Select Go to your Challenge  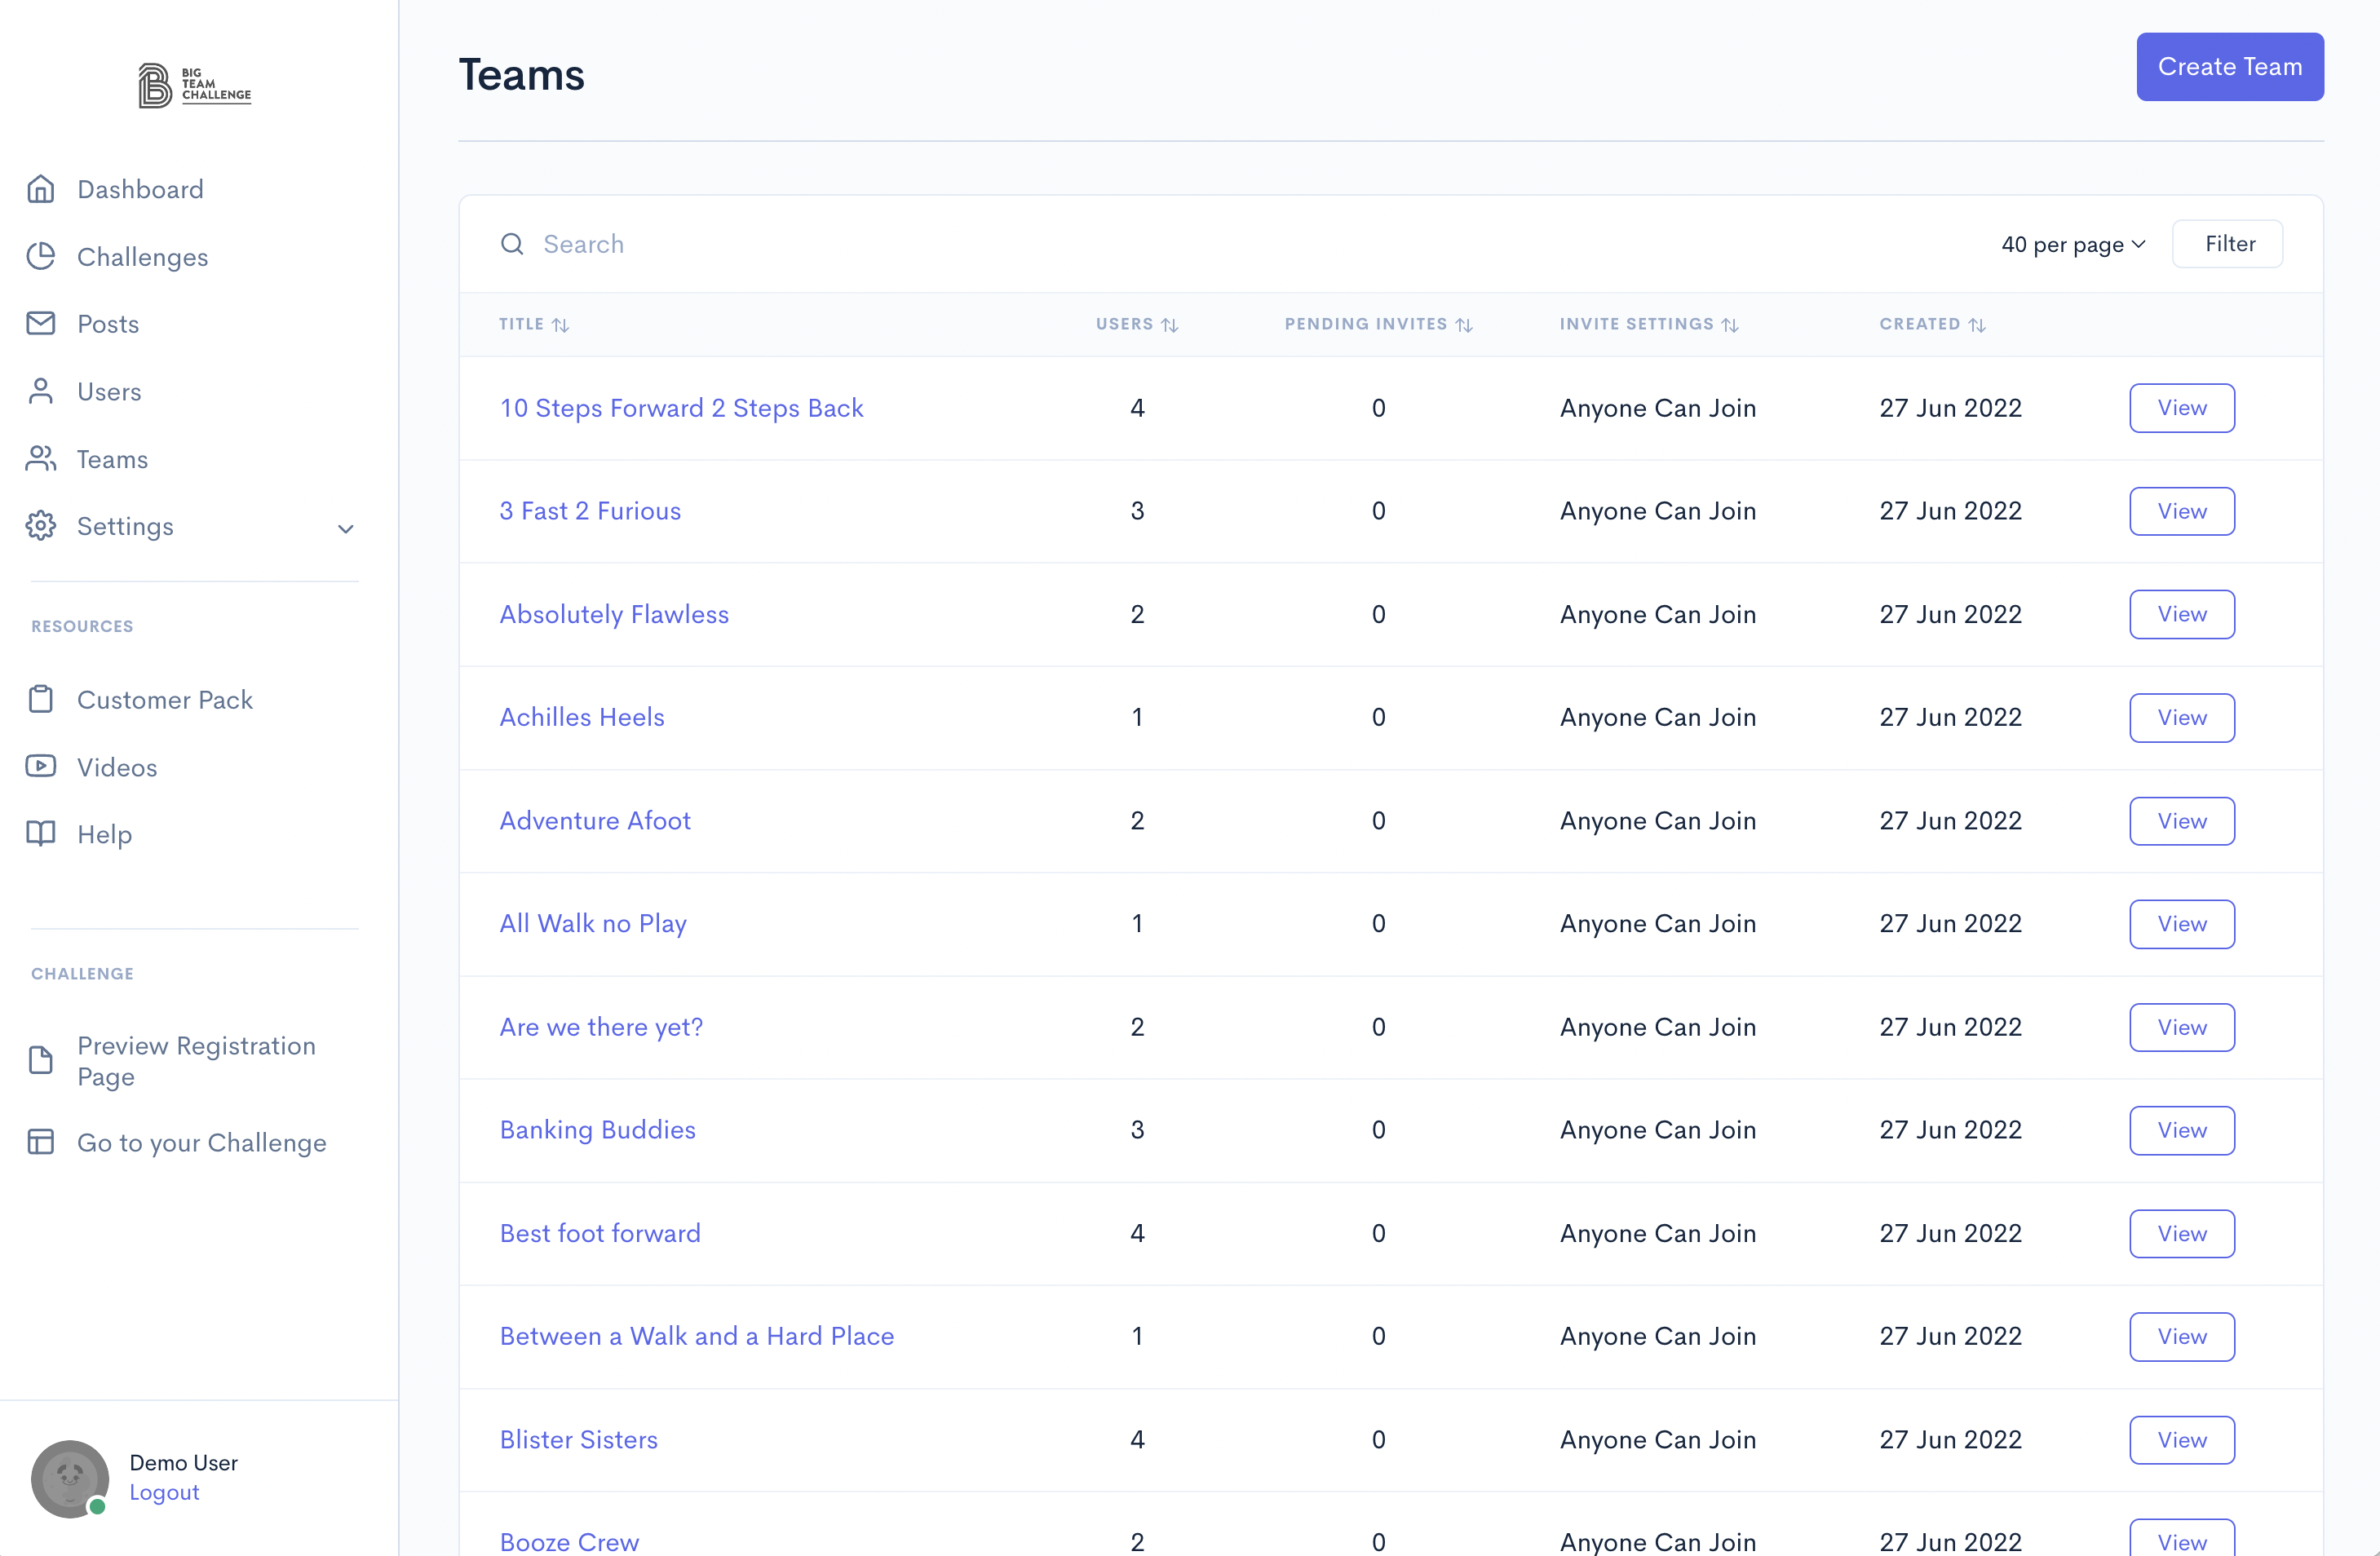pyautogui.click(x=202, y=1142)
